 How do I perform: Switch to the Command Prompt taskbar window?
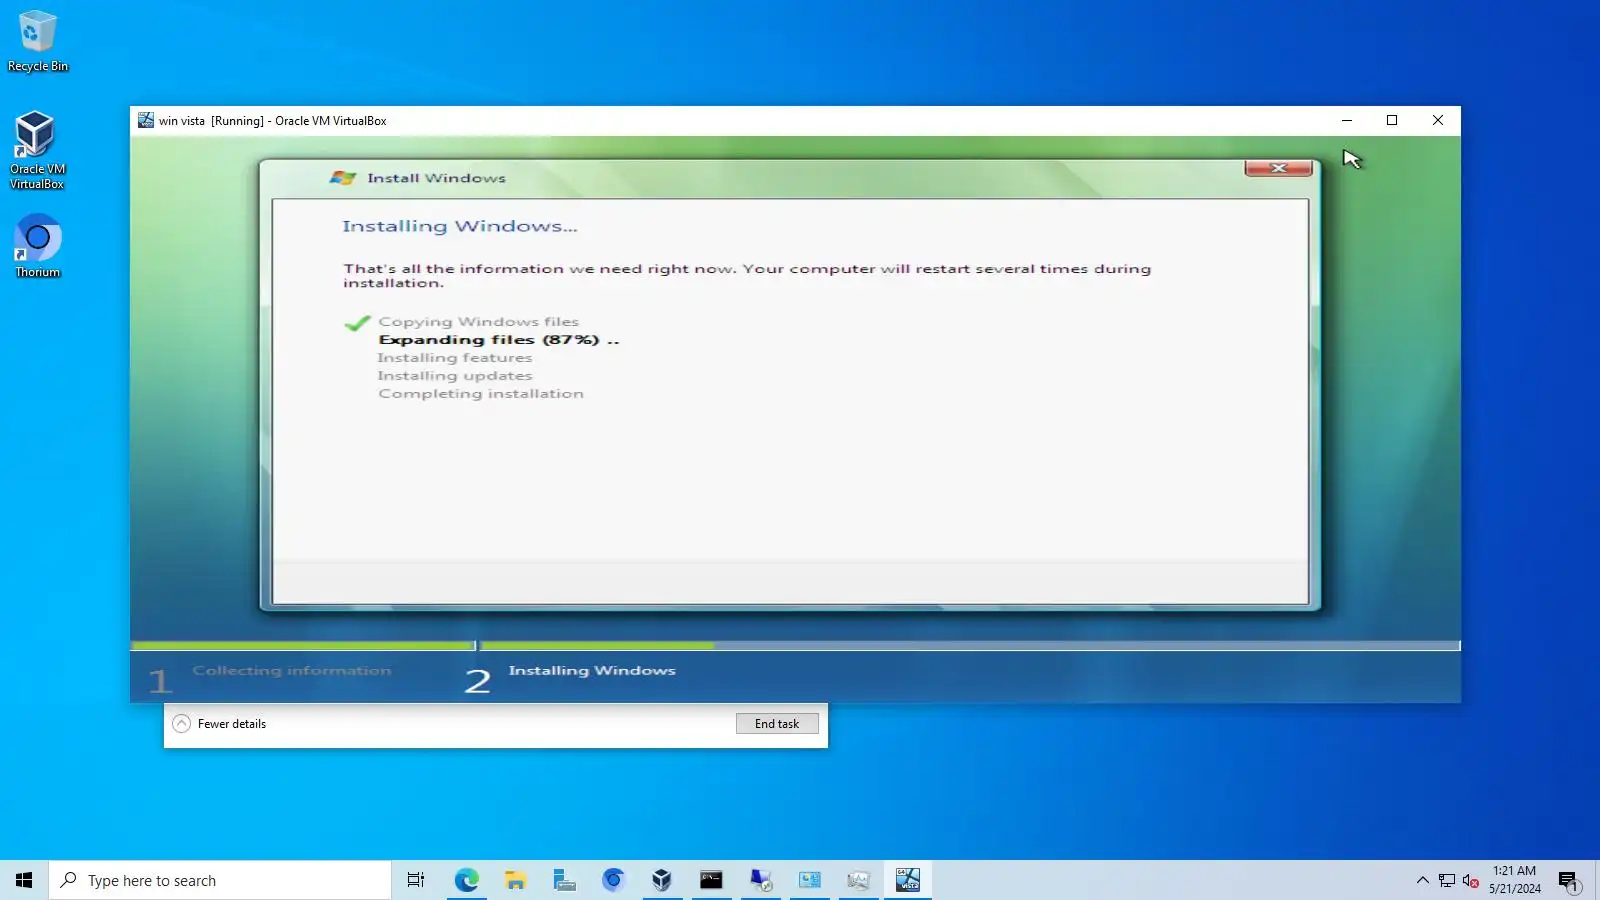711,880
